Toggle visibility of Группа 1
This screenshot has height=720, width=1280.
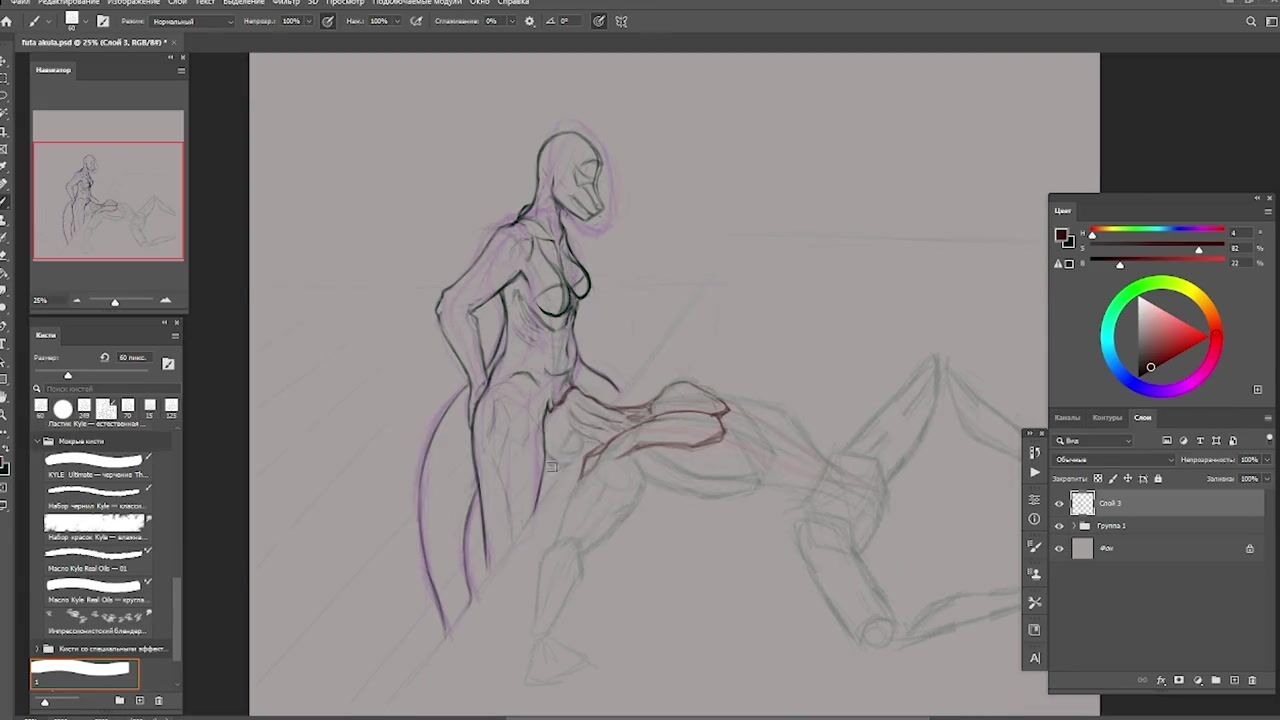pyautogui.click(x=1059, y=526)
